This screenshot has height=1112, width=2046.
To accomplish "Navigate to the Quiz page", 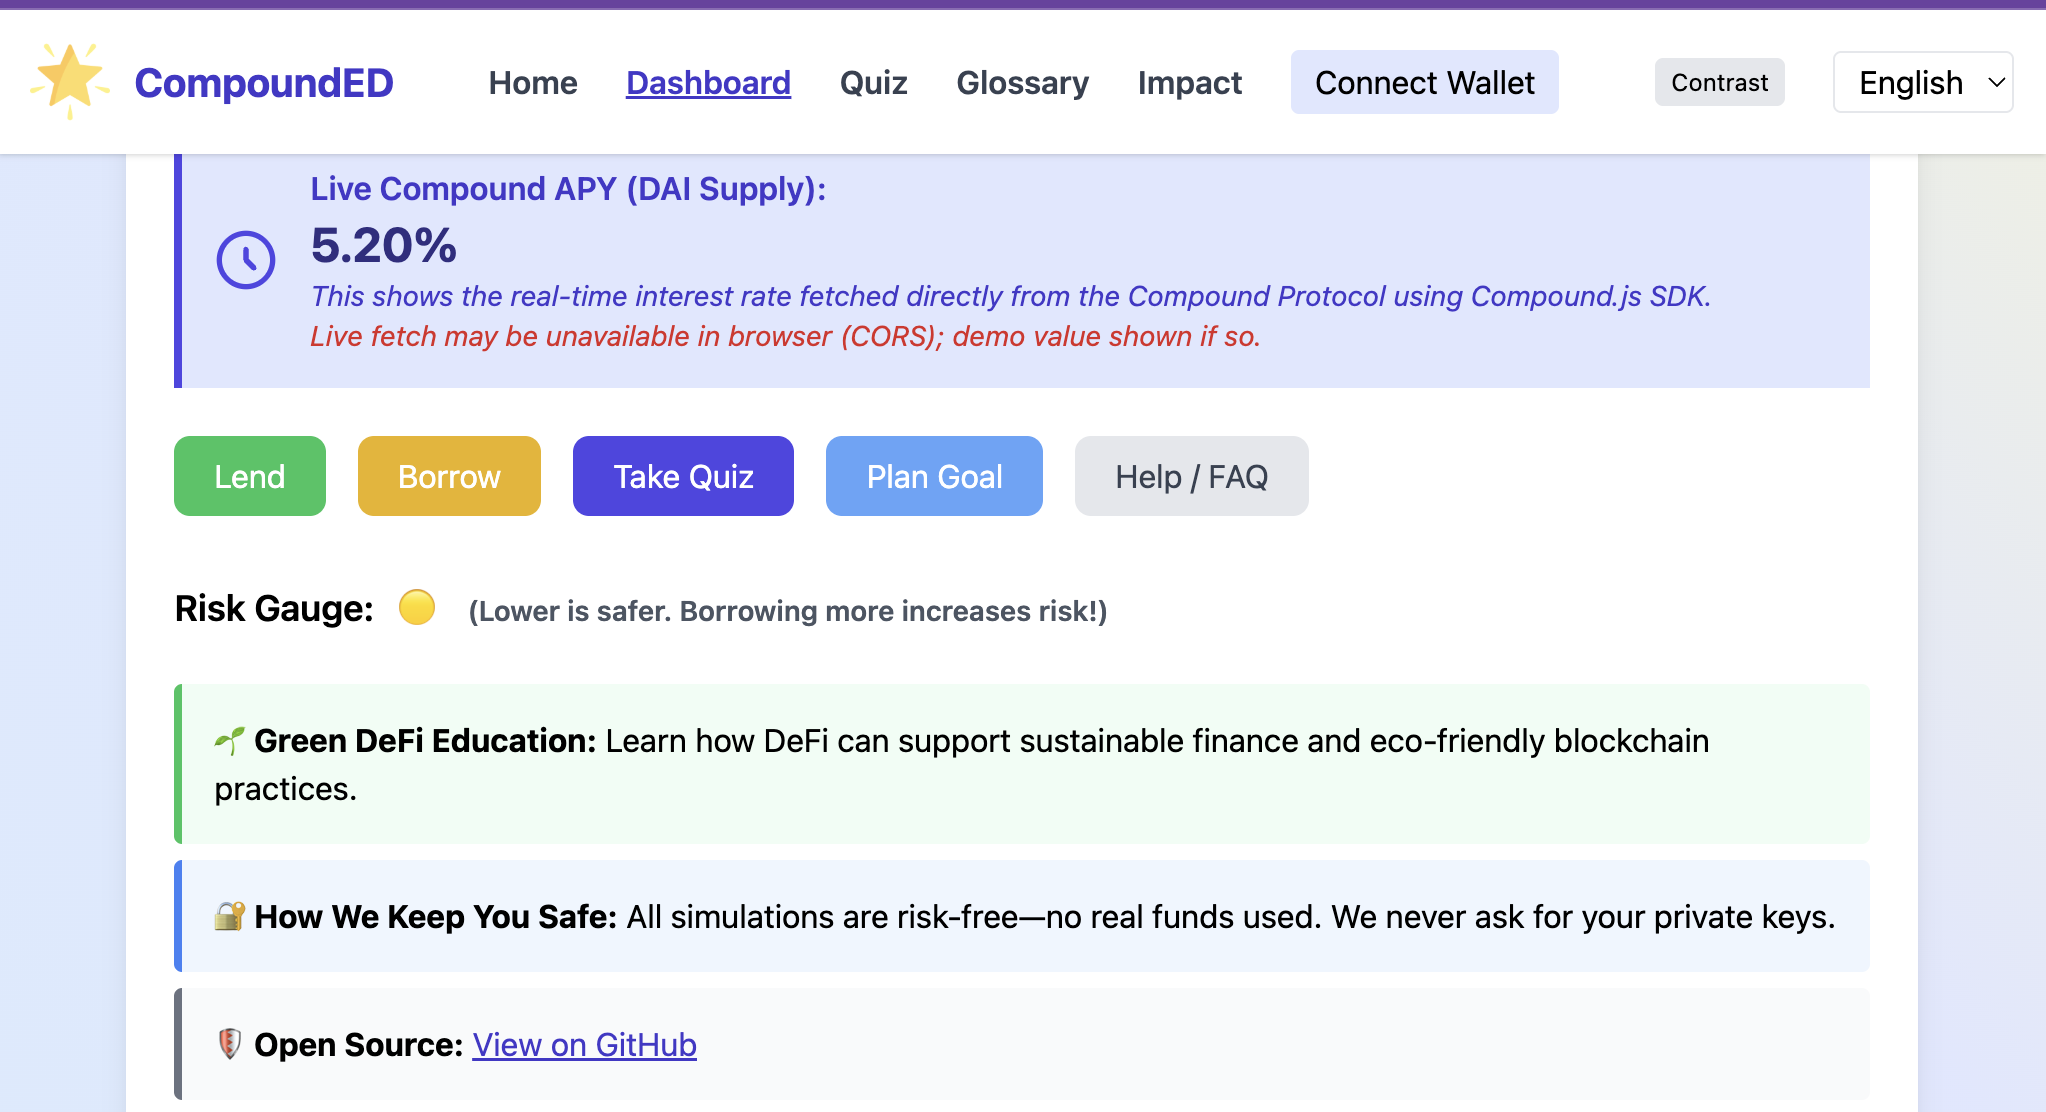I will click(x=873, y=82).
